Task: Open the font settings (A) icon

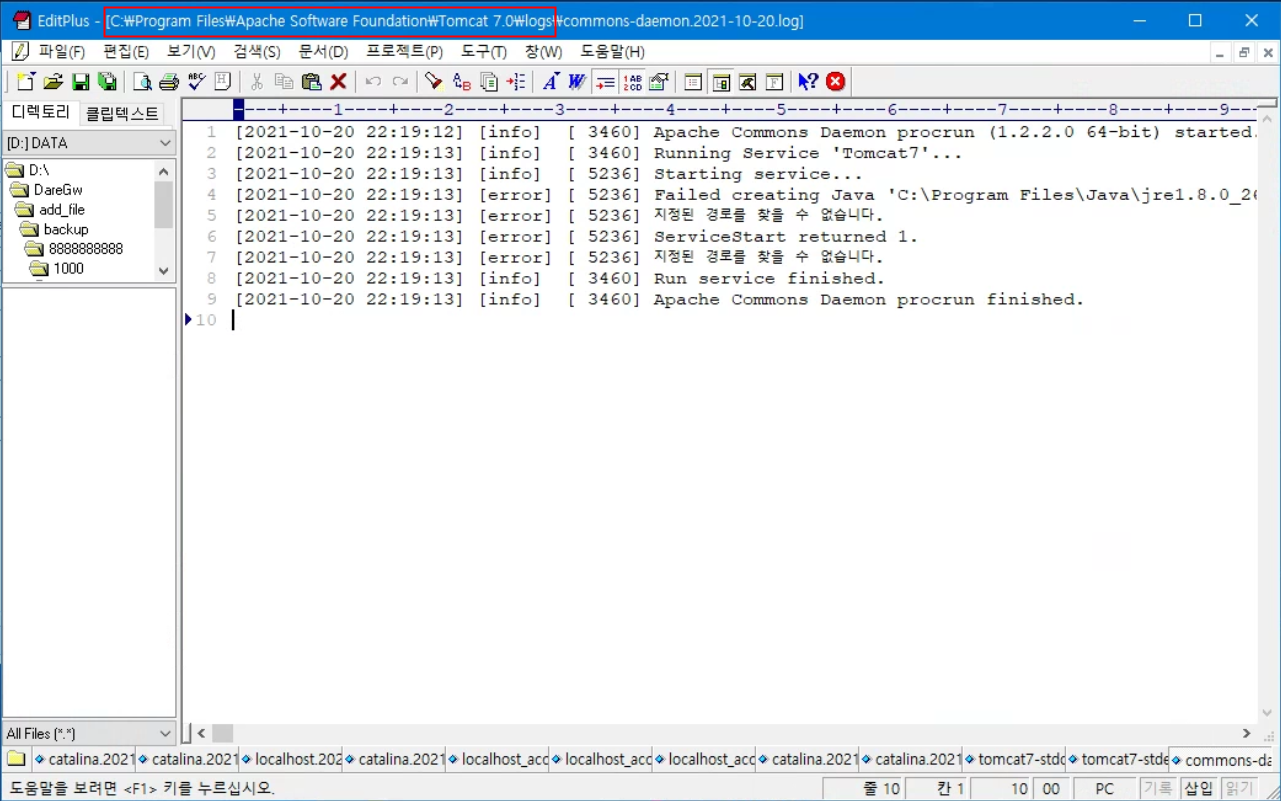Action: pyautogui.click(x=550, y=82)
